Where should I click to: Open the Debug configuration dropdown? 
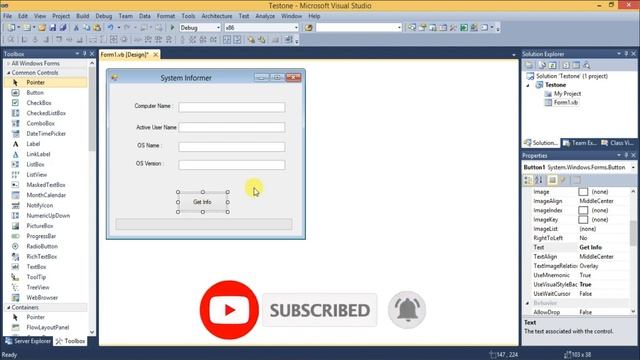pos(218,28)
